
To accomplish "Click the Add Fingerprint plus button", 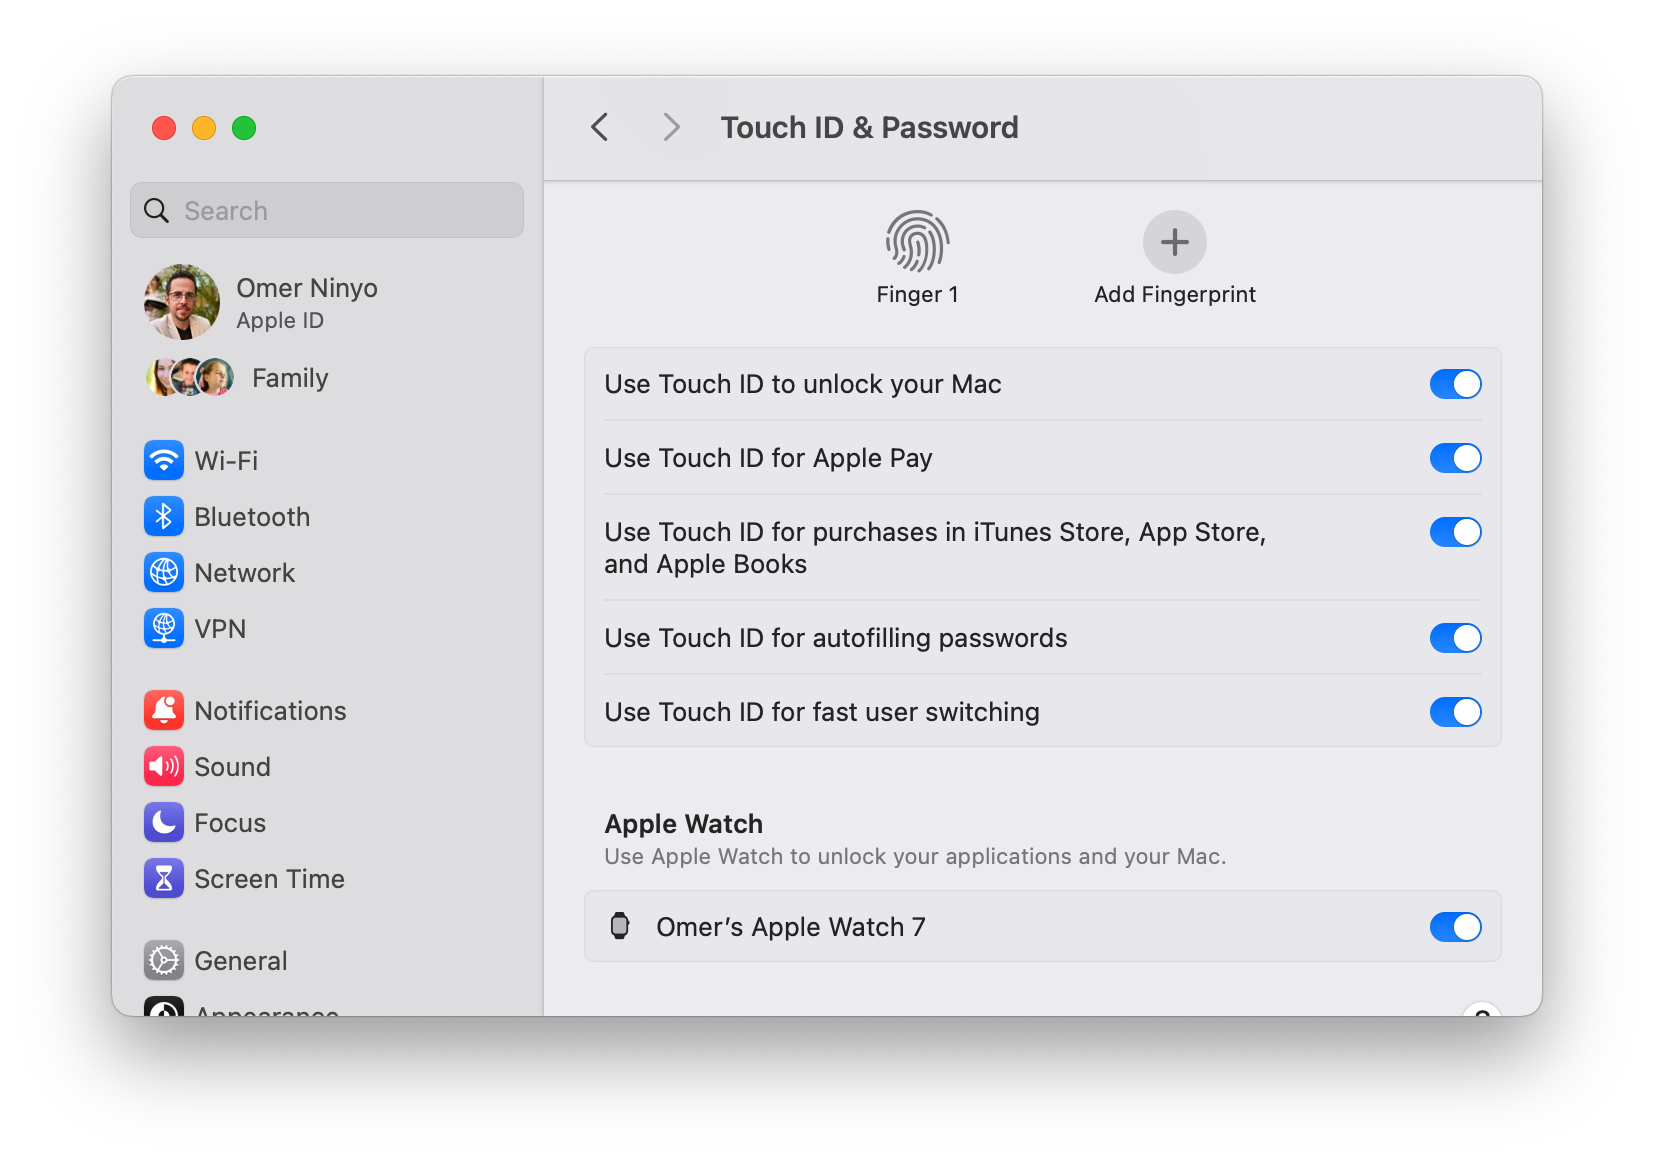I will (1174, 241).
